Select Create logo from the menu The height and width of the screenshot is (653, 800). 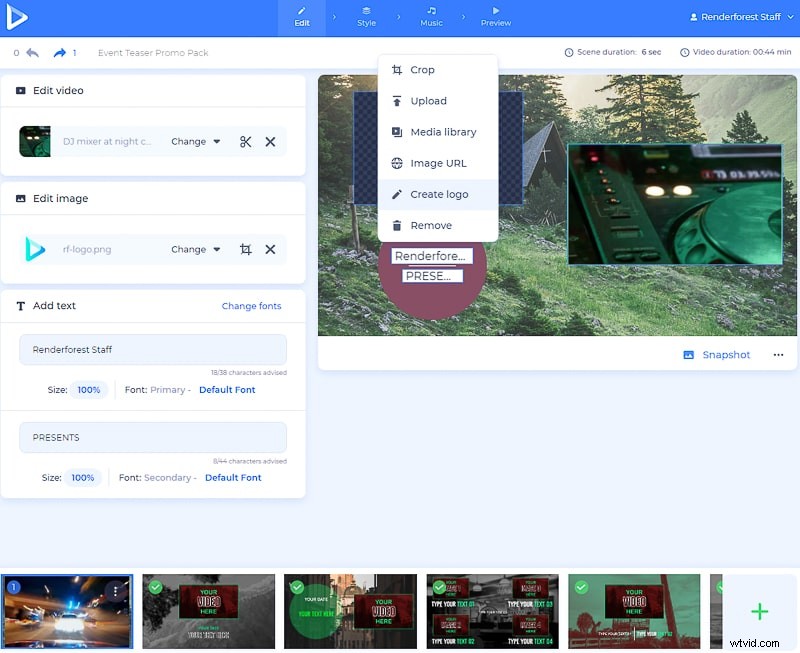(438, 195)
